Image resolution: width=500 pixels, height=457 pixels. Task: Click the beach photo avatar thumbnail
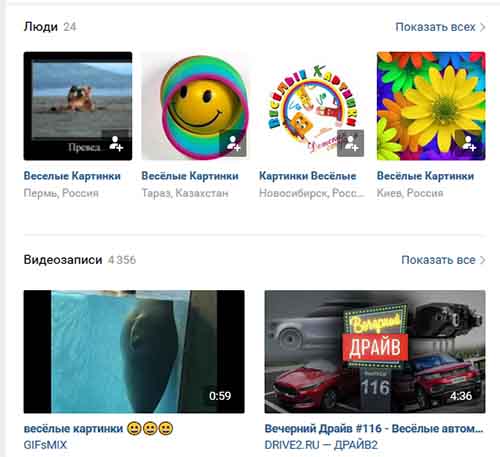pyautogui.click(x=78, y=106)
